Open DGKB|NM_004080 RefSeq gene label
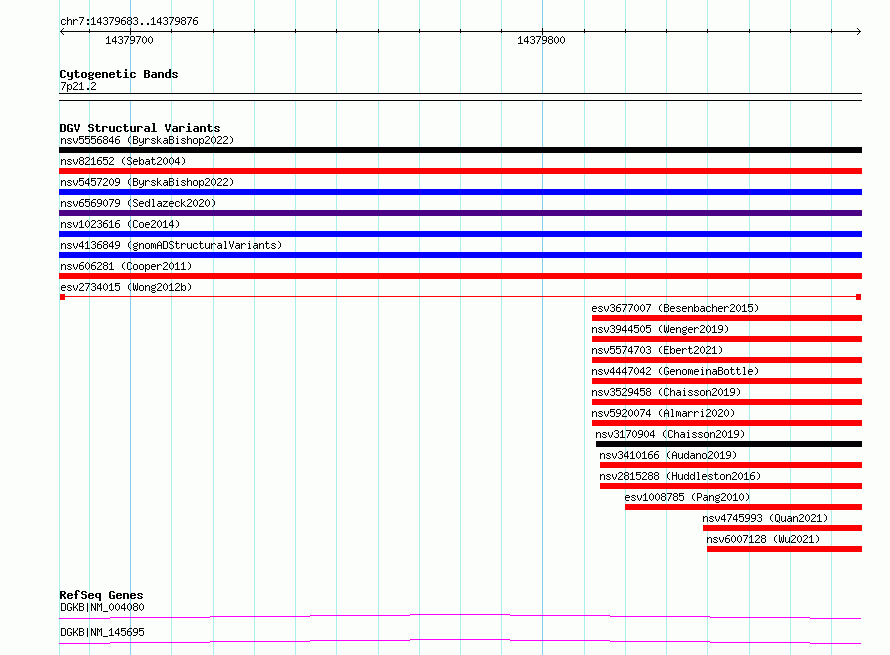The height and width of the screenshot is (655, 890). click(102, 607)
